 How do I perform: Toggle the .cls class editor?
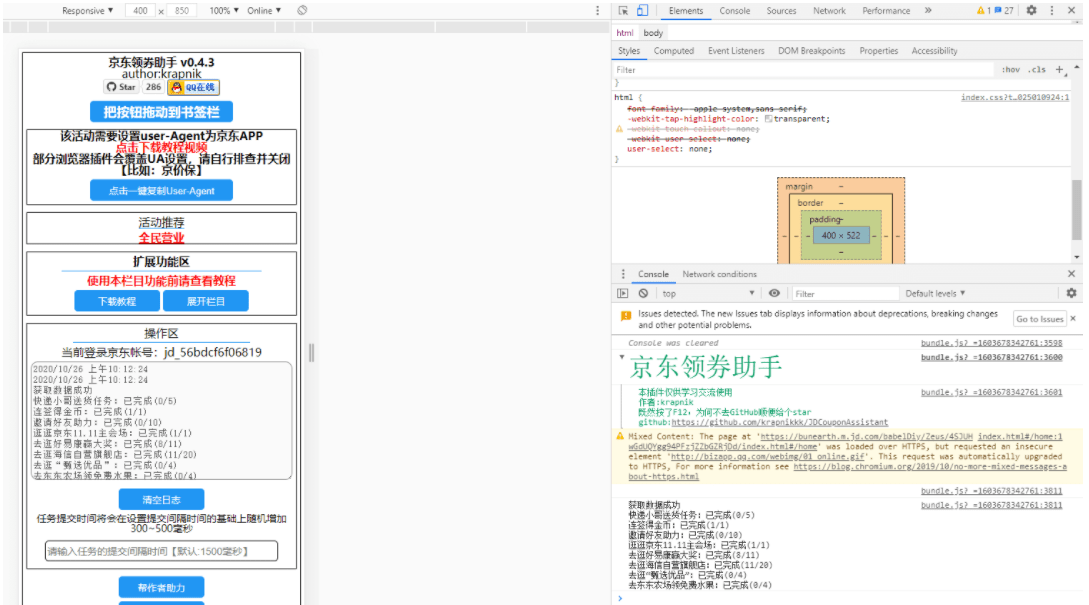coord(1038,69)
